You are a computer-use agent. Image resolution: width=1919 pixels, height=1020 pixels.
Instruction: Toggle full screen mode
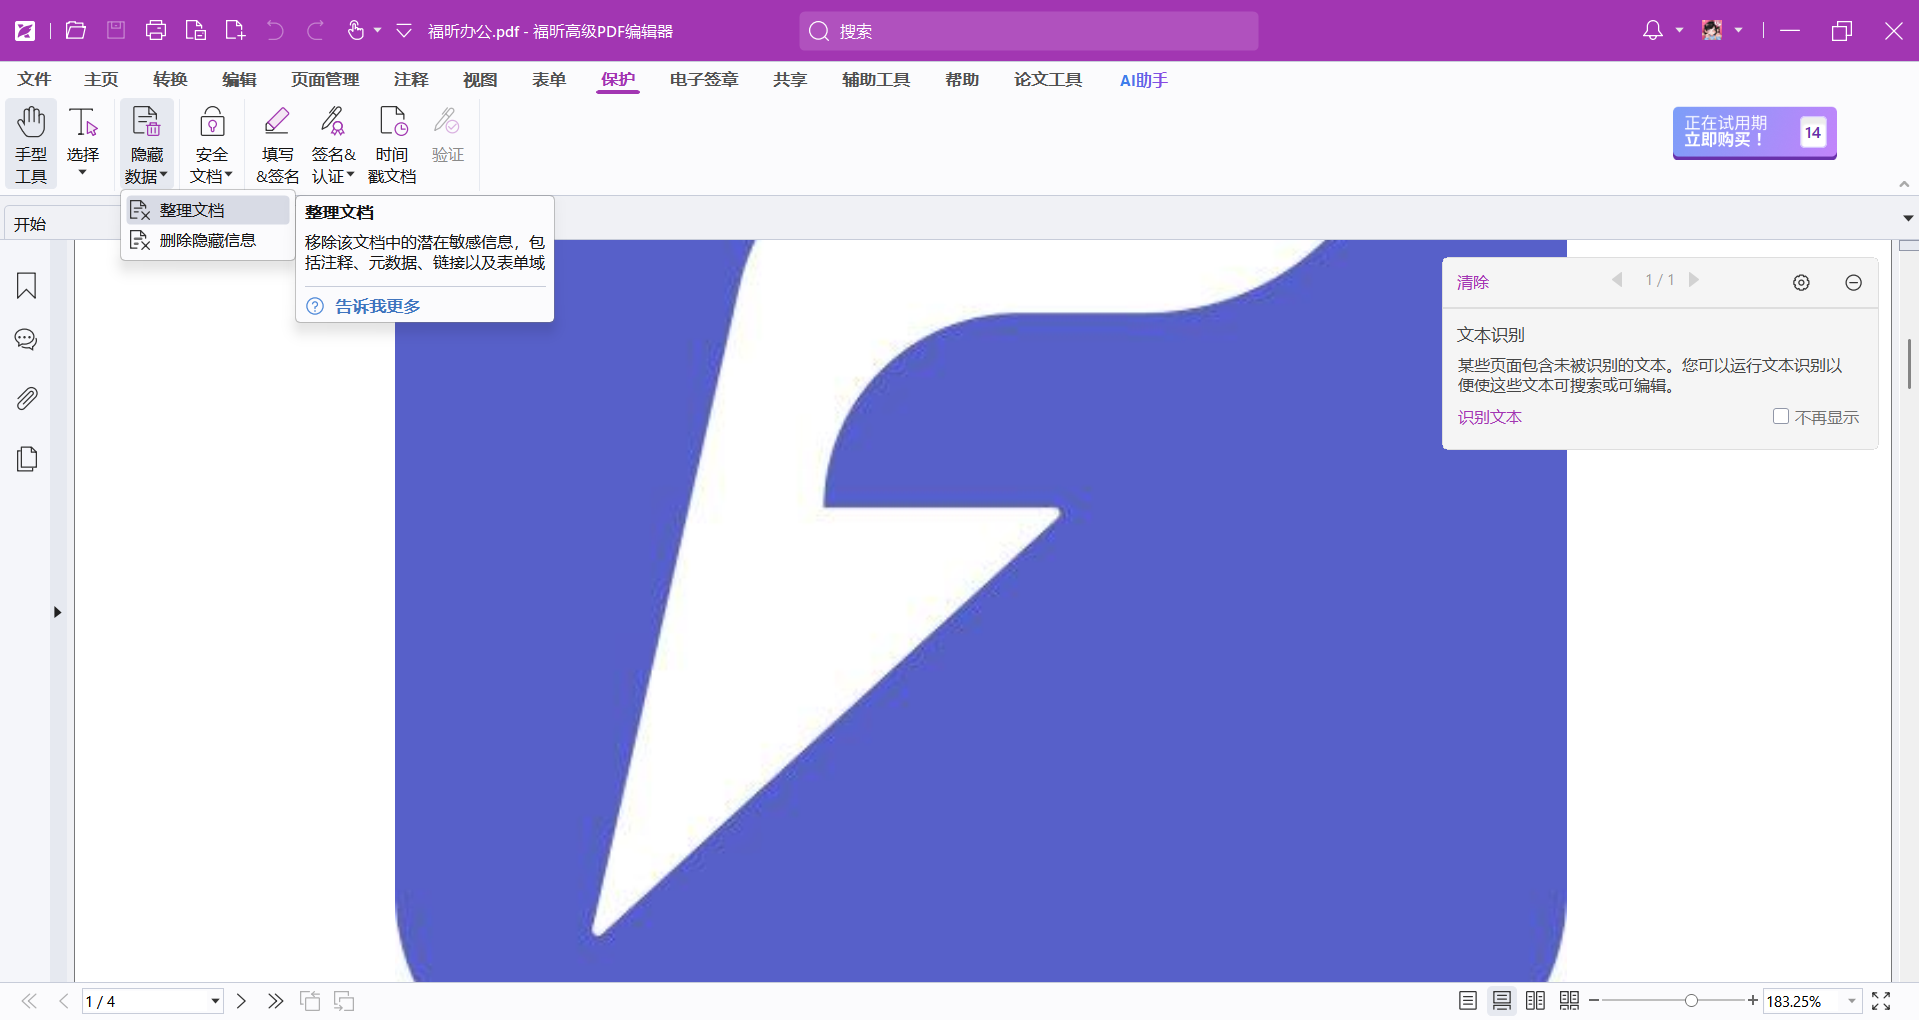1881,1001
